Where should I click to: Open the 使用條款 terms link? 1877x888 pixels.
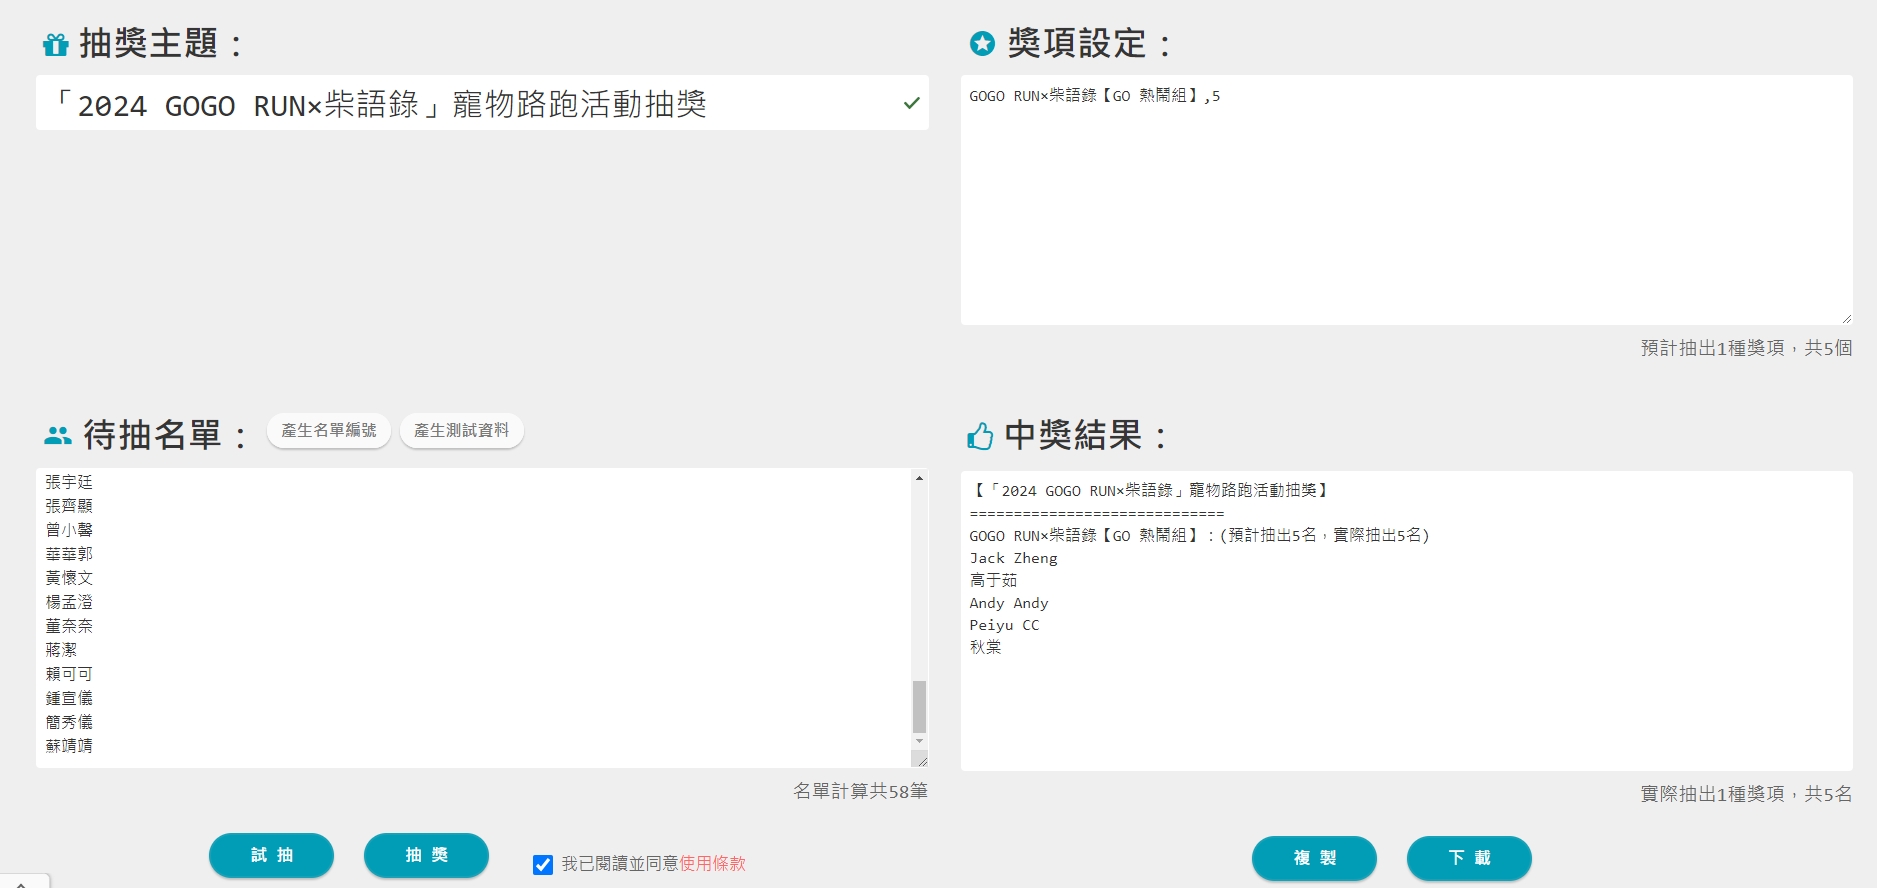[712, 863]
